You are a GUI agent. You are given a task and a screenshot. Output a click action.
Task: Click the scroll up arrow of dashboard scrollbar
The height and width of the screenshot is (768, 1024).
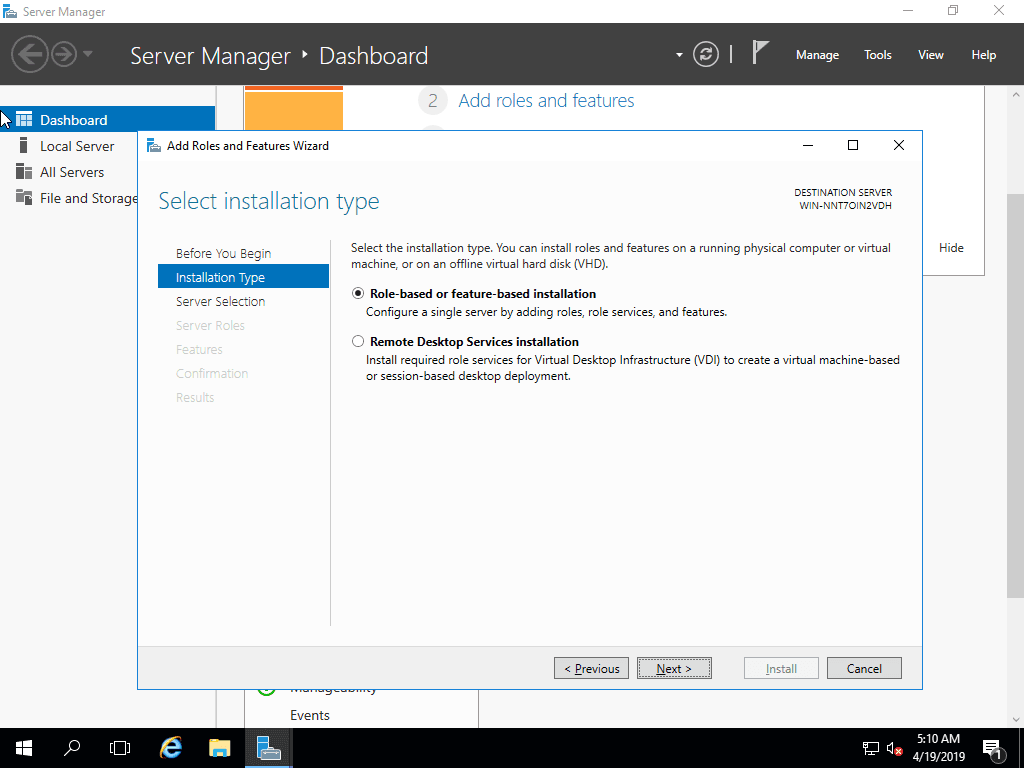click(1016, 95)
